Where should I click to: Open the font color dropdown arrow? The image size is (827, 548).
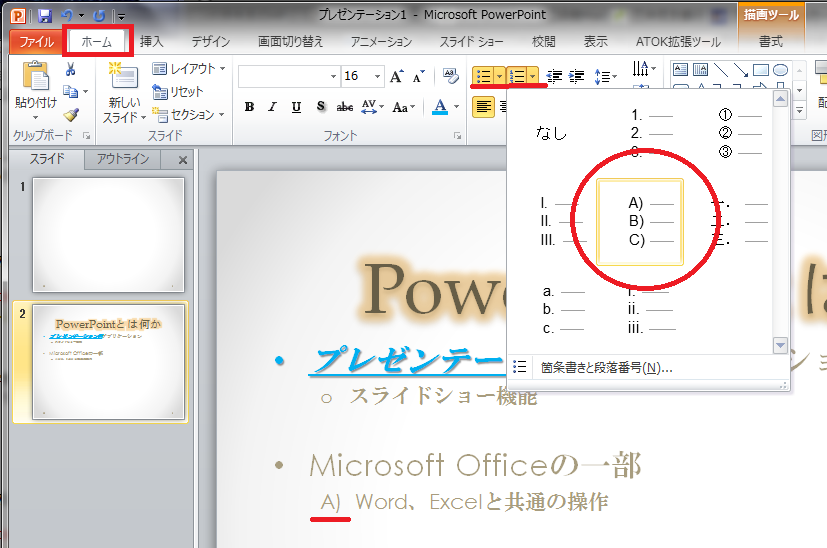(x=456, y=107)
